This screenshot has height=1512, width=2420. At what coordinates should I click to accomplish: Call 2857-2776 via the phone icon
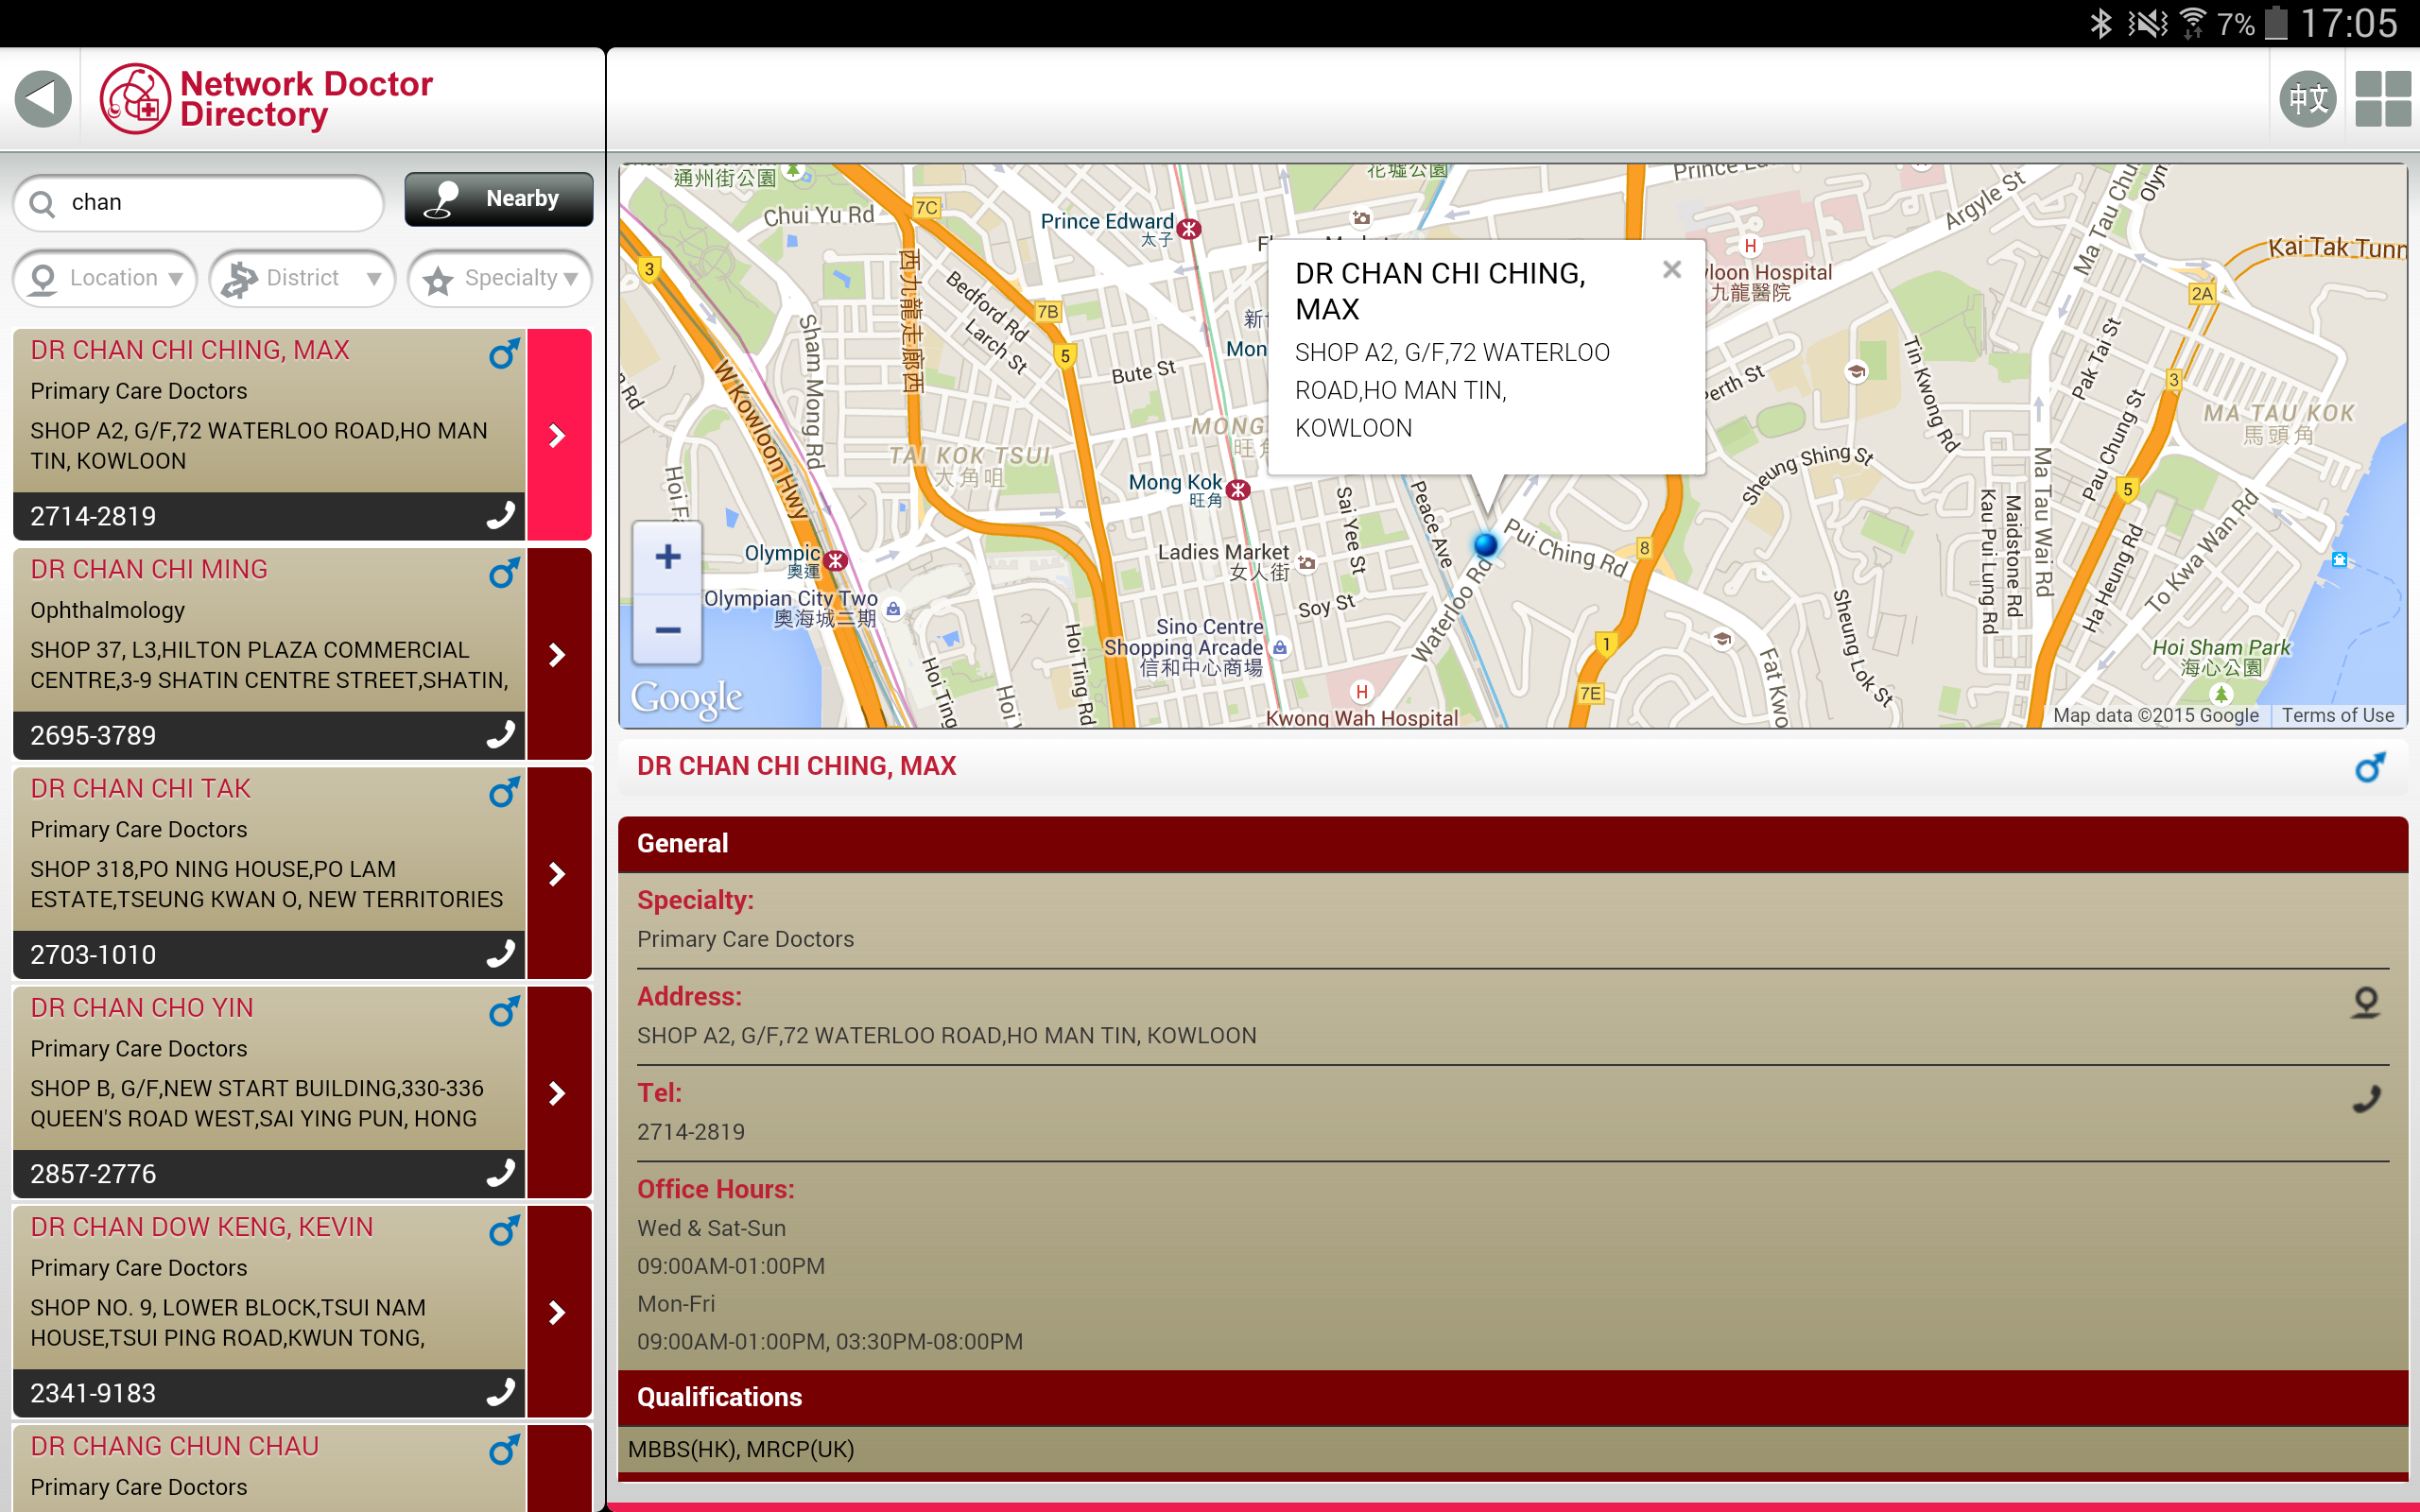pos(500,1172)
